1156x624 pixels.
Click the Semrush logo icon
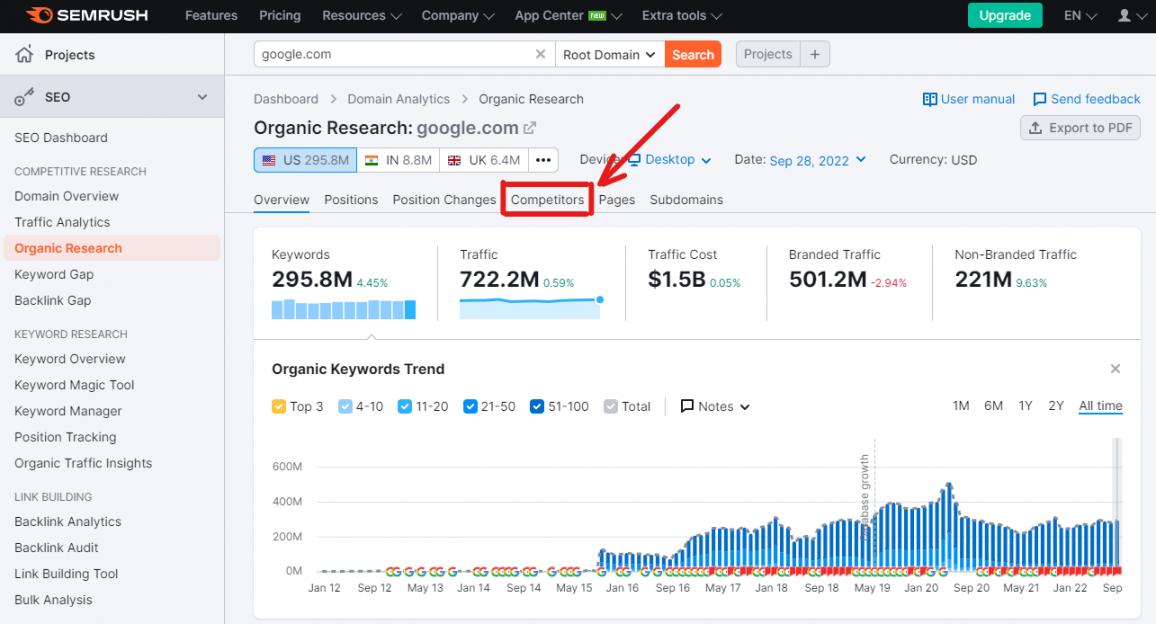click(40, 15)
